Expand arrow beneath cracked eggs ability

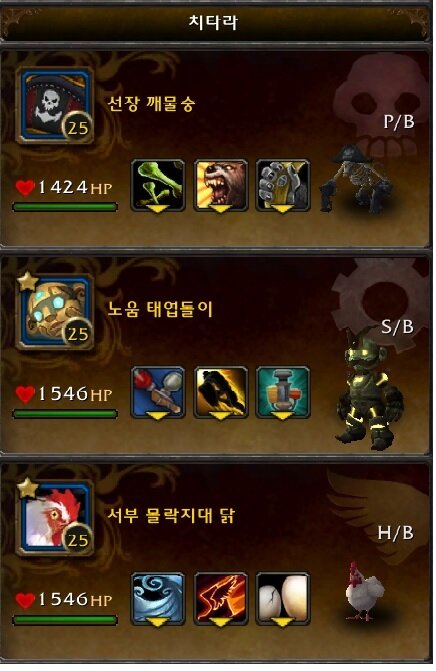click(283, 622)
